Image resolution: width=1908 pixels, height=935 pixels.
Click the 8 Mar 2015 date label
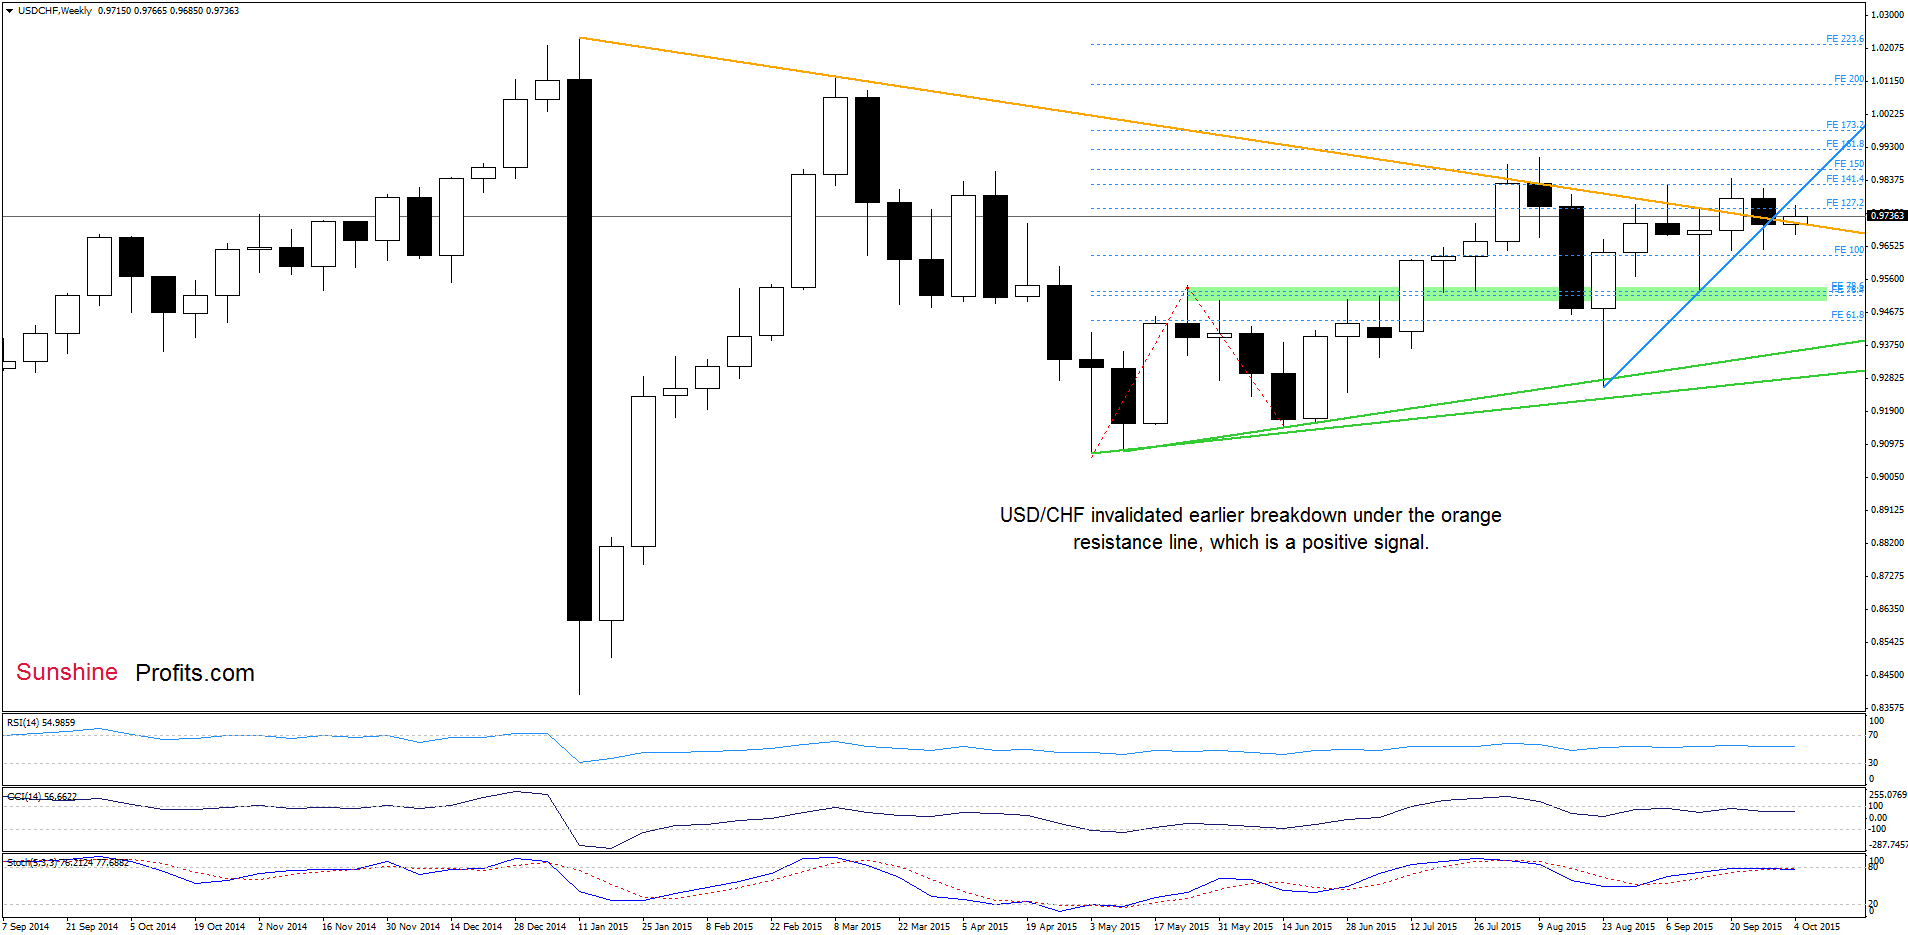tap(857, 927)
